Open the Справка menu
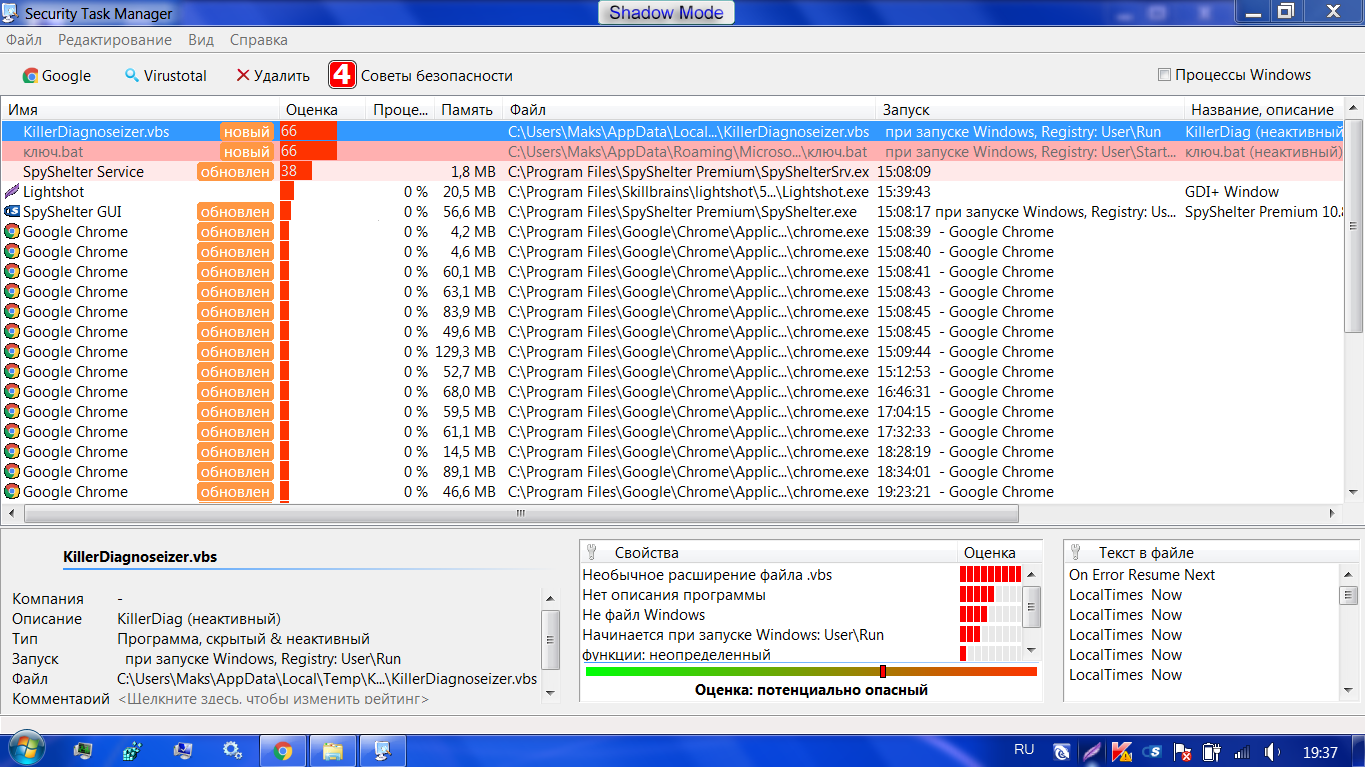 pyautogui.click(x=259, y=40)
